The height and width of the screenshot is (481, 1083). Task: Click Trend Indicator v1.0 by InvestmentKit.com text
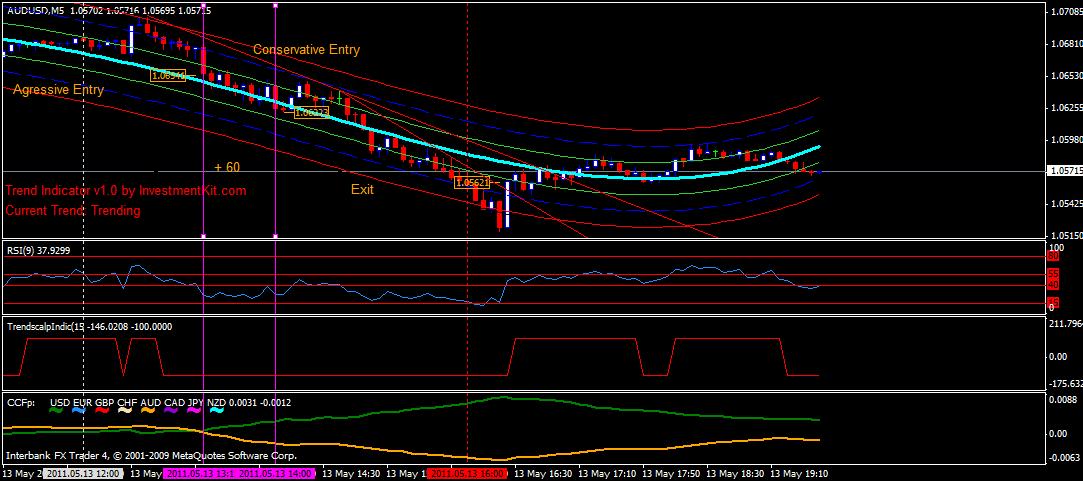[x=126, y=190]
